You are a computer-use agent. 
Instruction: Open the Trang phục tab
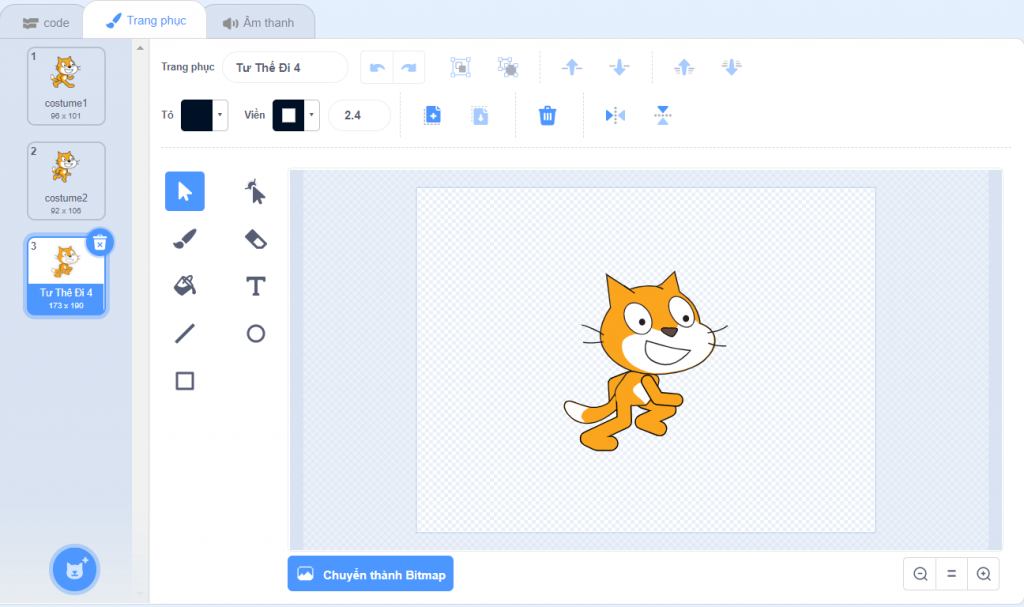[146, 20]
